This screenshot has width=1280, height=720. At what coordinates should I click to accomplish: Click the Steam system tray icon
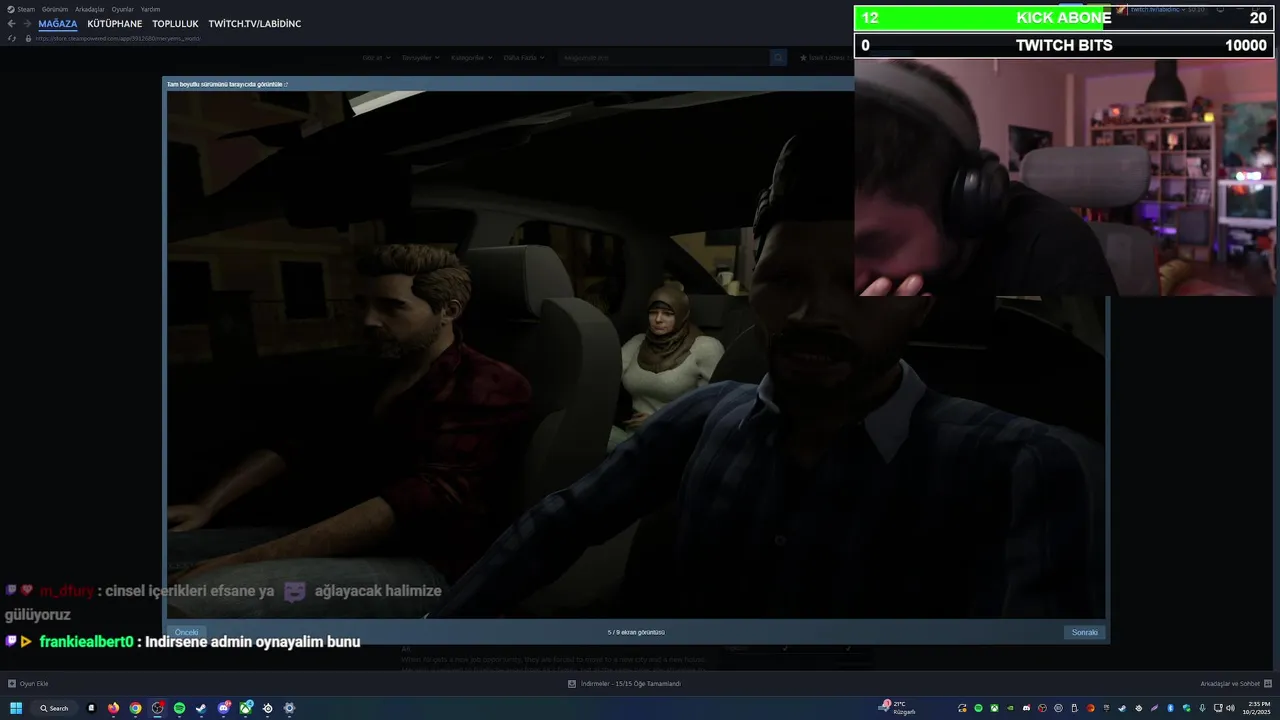tap(1122, 708)
